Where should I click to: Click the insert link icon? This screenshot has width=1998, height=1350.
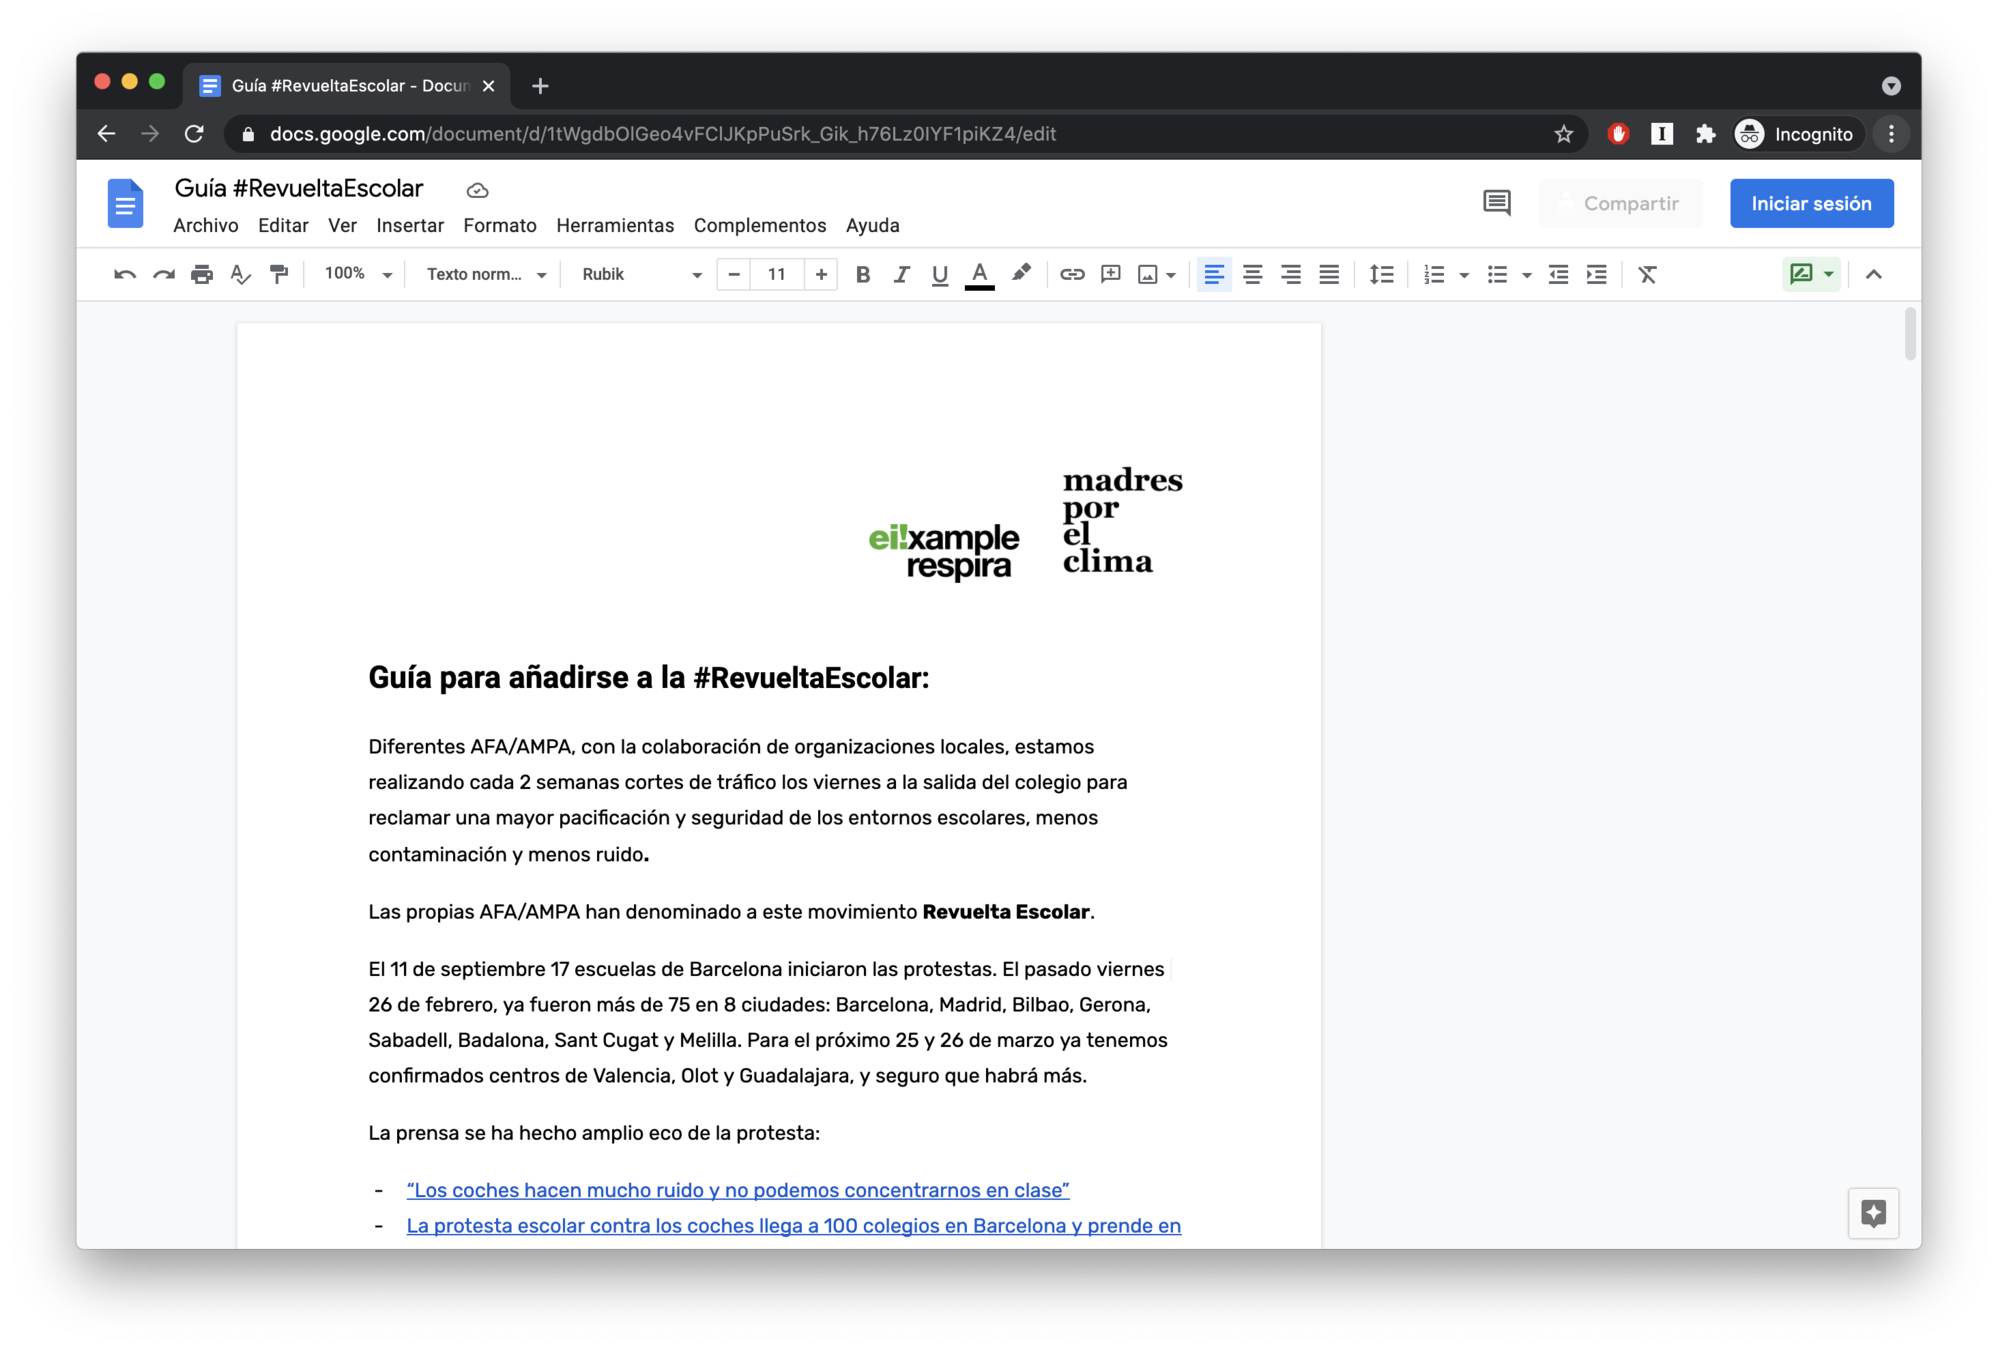tap(1072, 274)
